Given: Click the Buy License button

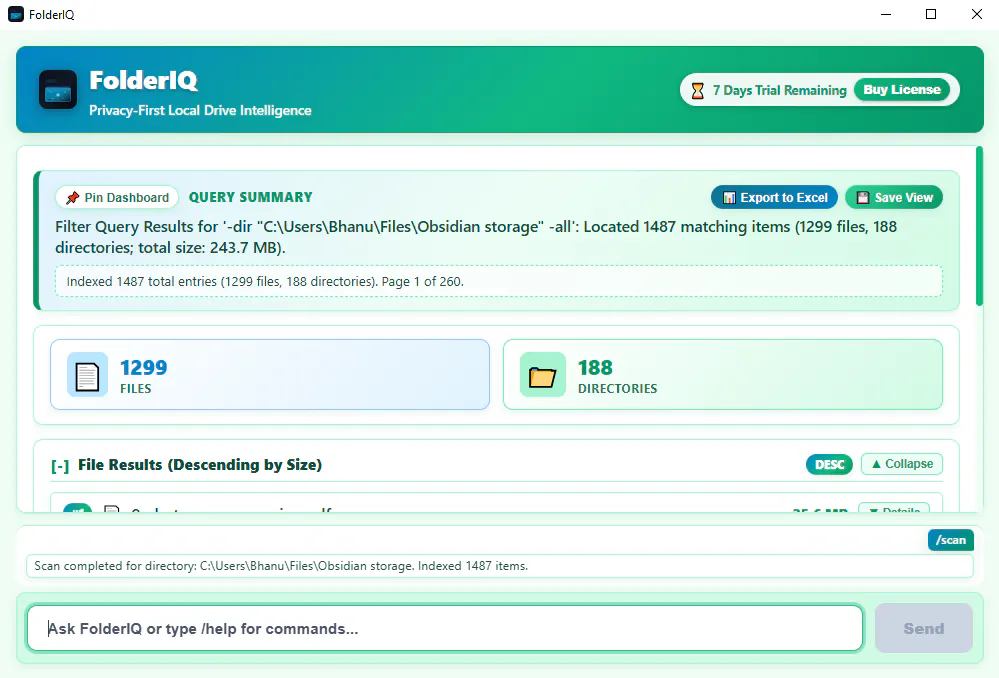Looking at the screenshot, I should [902, 90].
